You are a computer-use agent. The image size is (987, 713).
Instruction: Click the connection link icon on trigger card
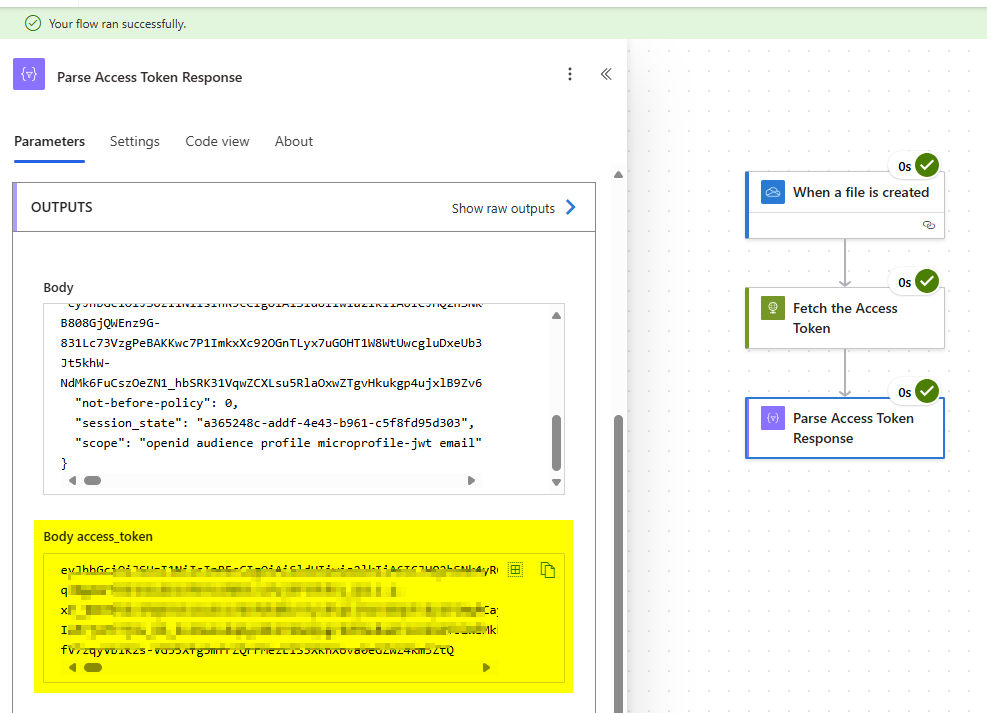point(928,226)
